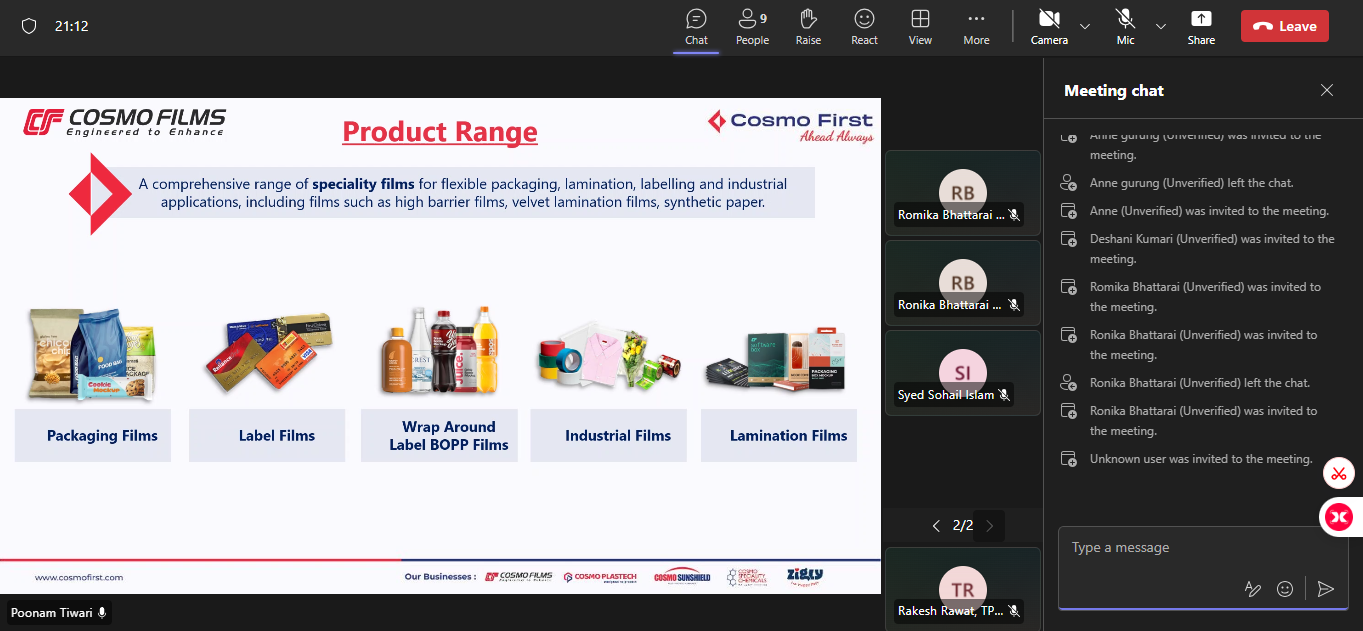Click the Zigly logo in footer

(804, 576)
